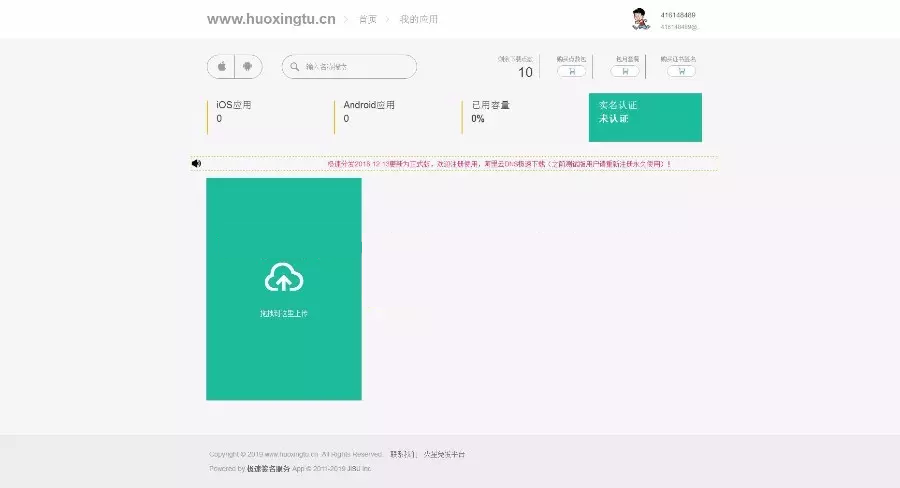Click the red announcement notice text

pos(499,164)
